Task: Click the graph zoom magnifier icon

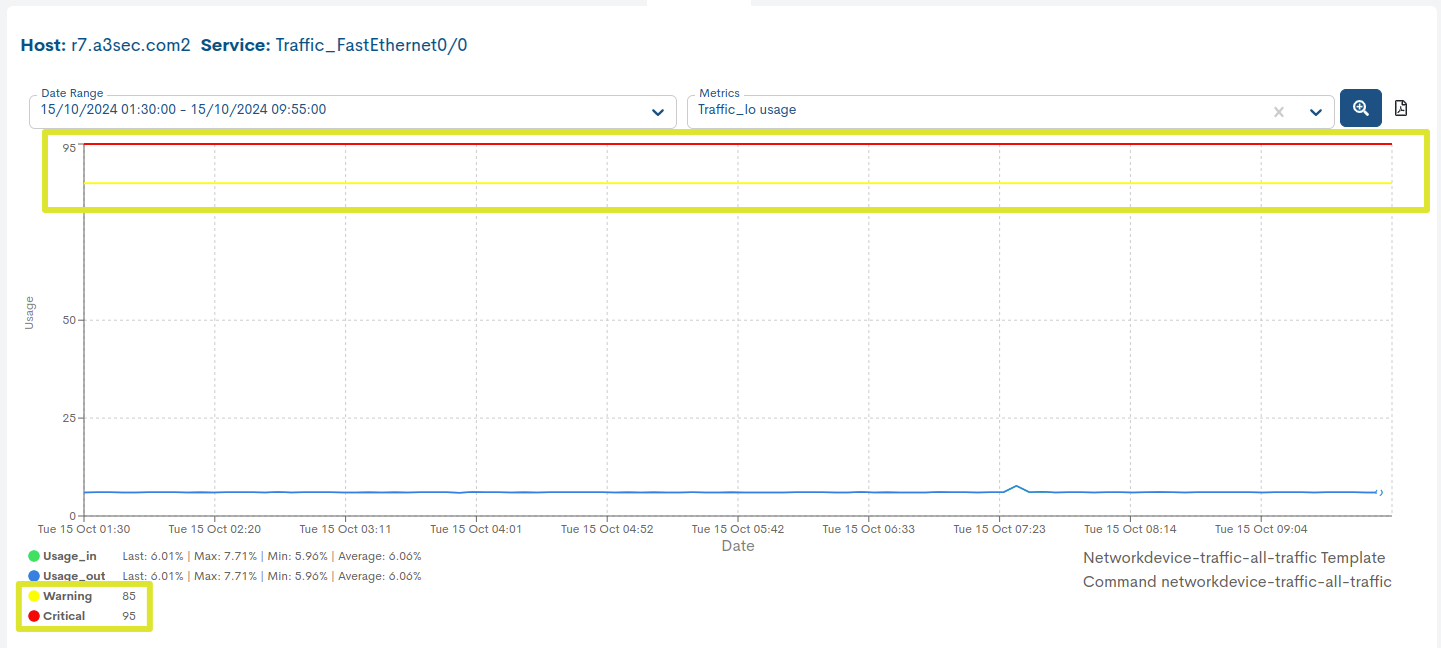Action: tap(1360, 107)
